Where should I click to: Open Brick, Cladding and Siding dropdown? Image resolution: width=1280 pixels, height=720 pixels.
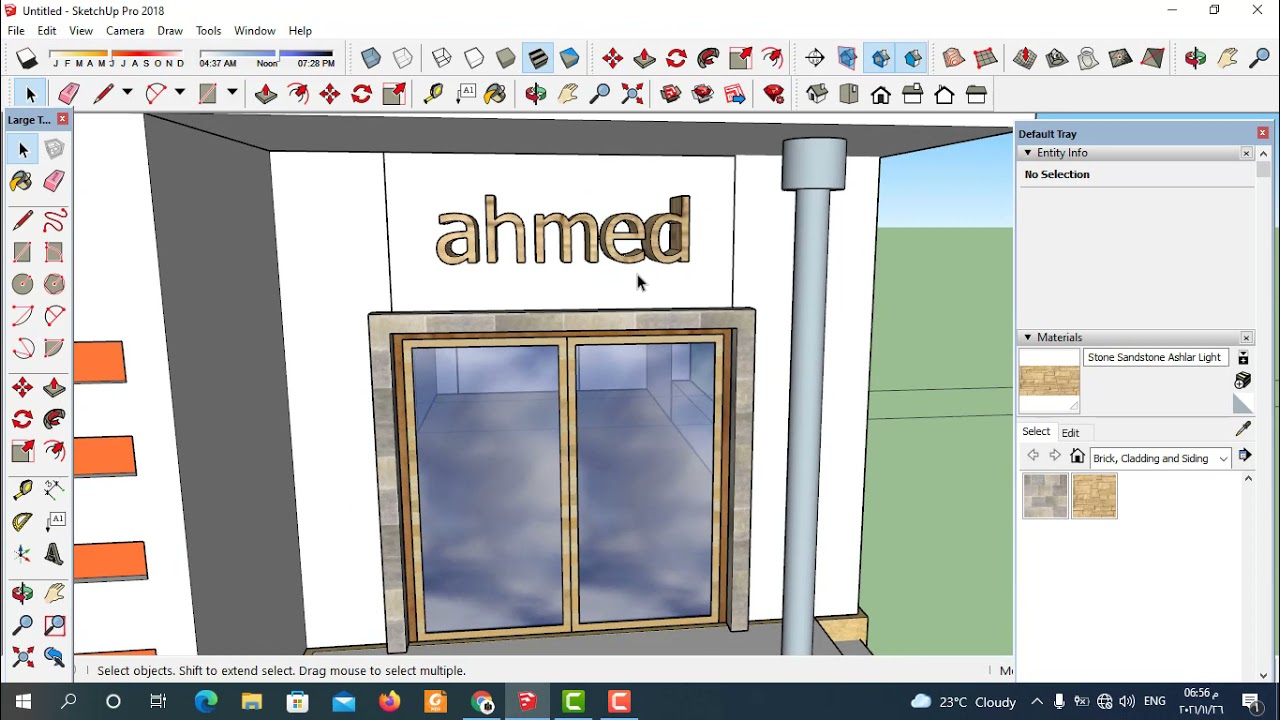1161,458
